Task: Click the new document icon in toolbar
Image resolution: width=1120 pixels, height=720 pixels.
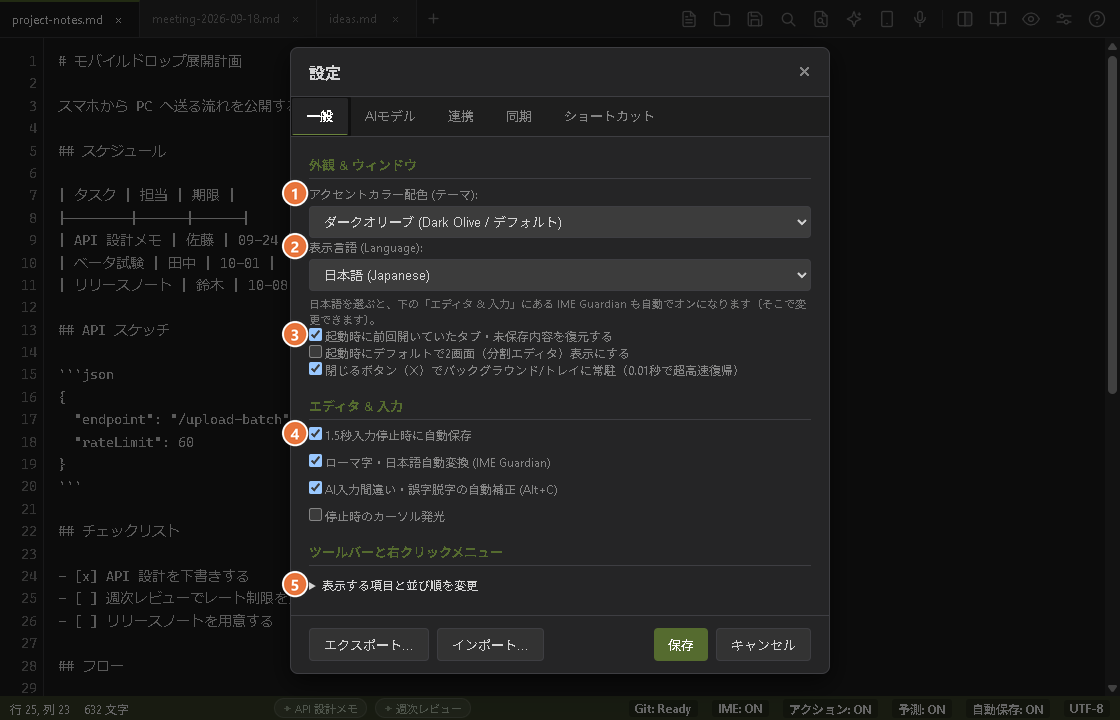Action: point(689,19)
